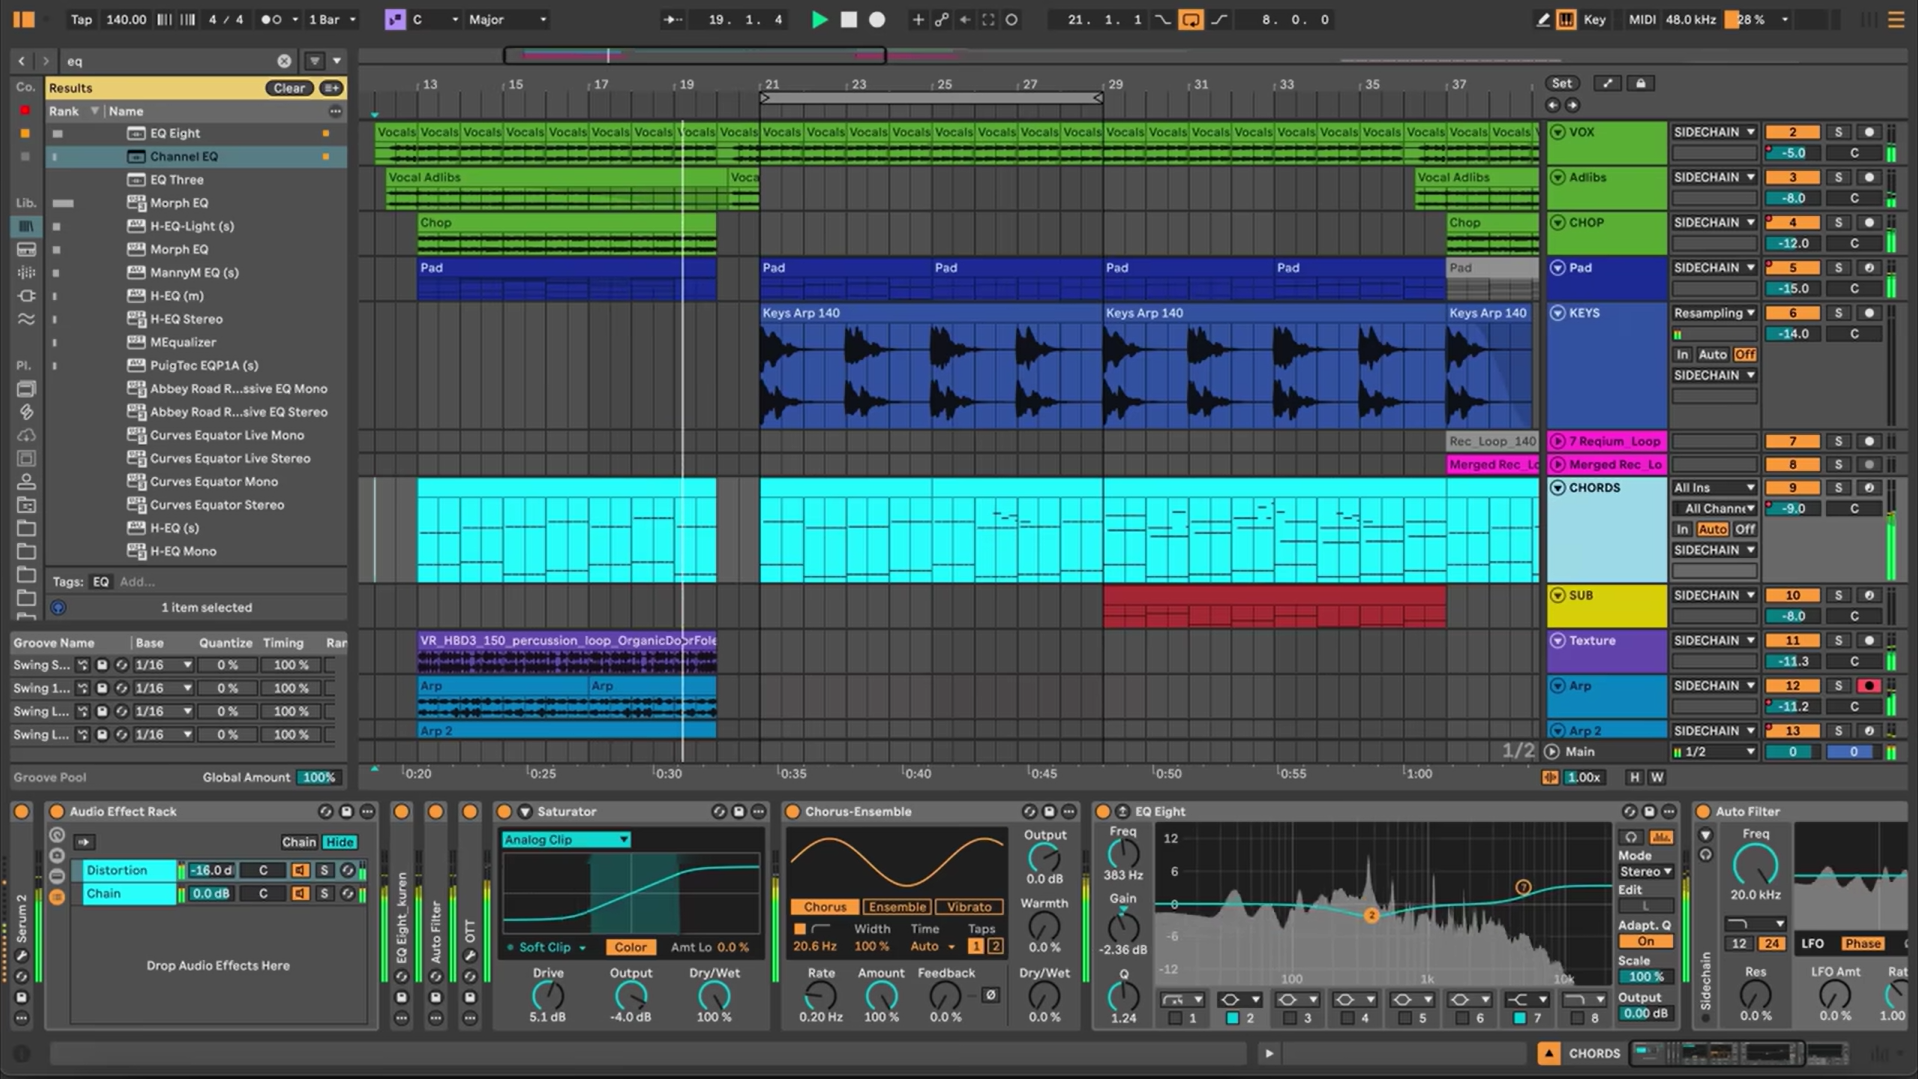
Task: Enable Draw Mode pencil icon
Action: click(x=1543, y=19)
